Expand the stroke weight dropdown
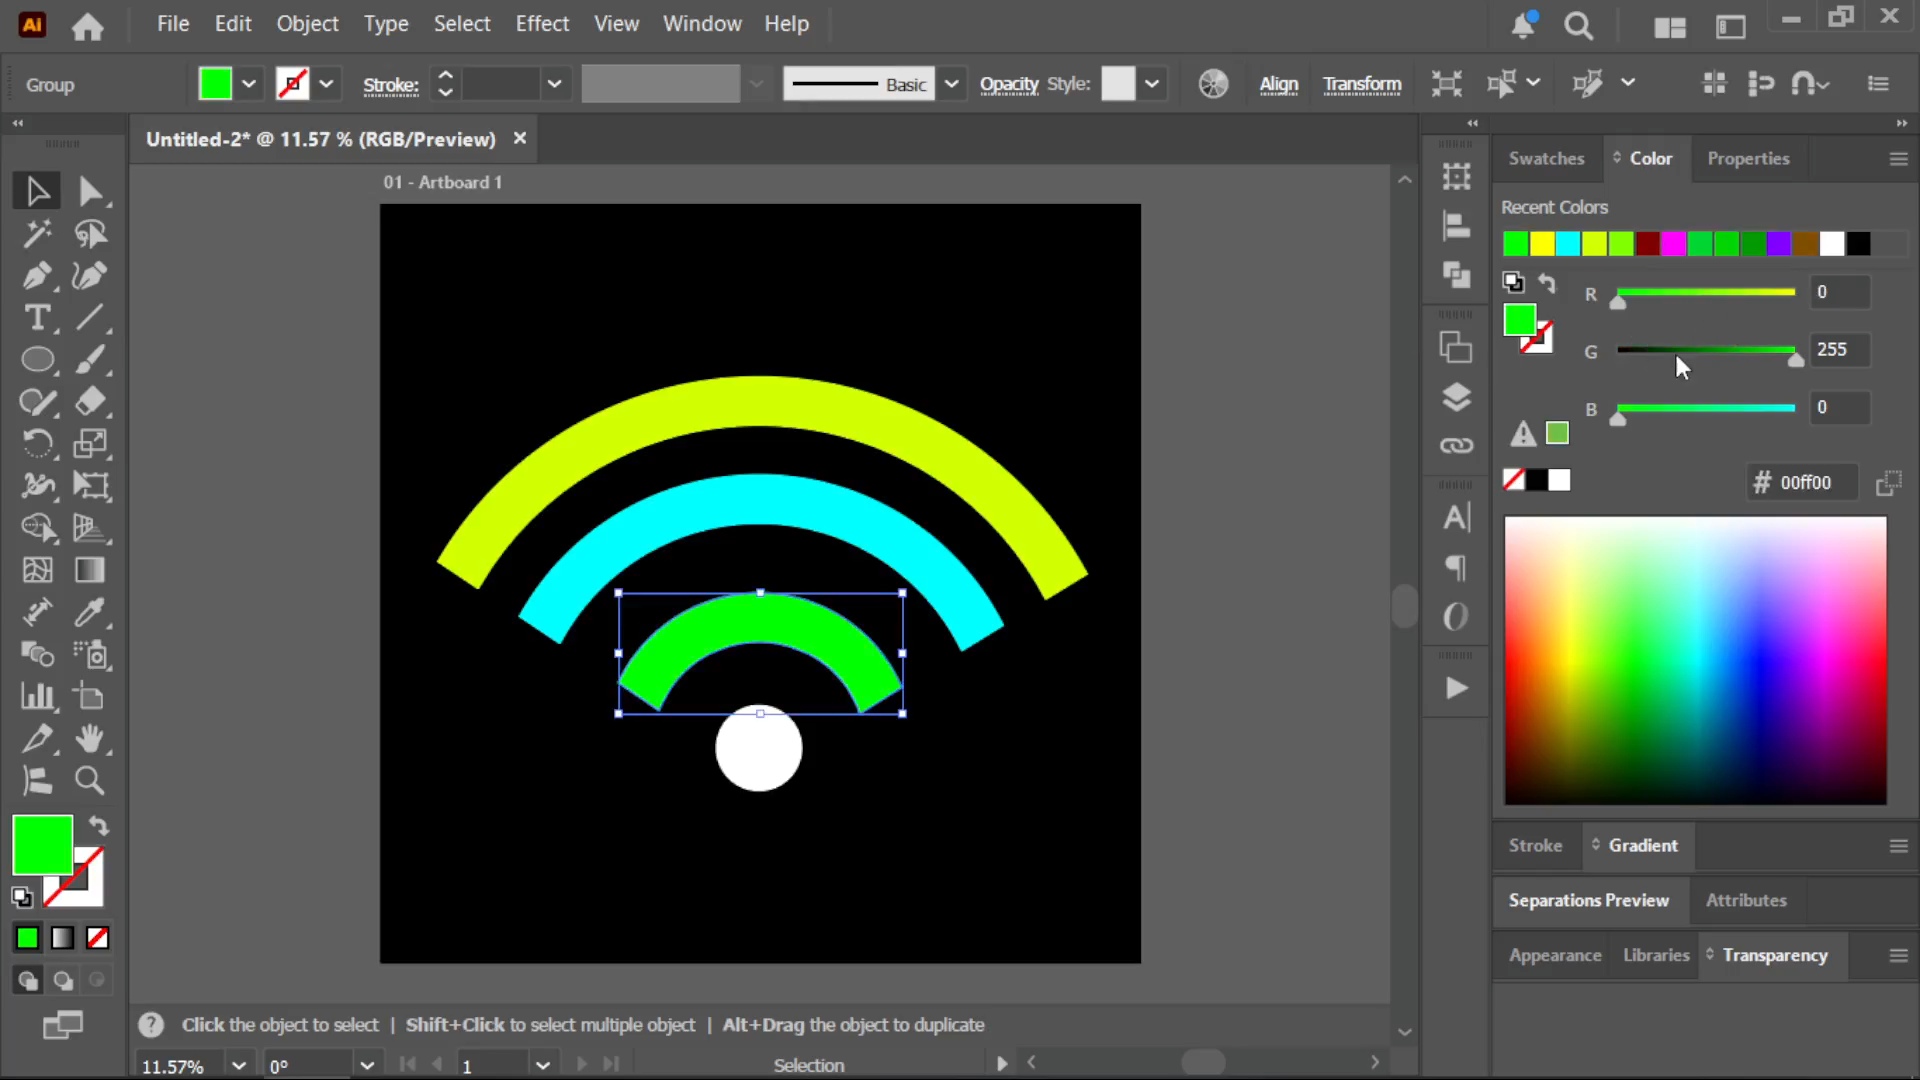 coord(554,84)
